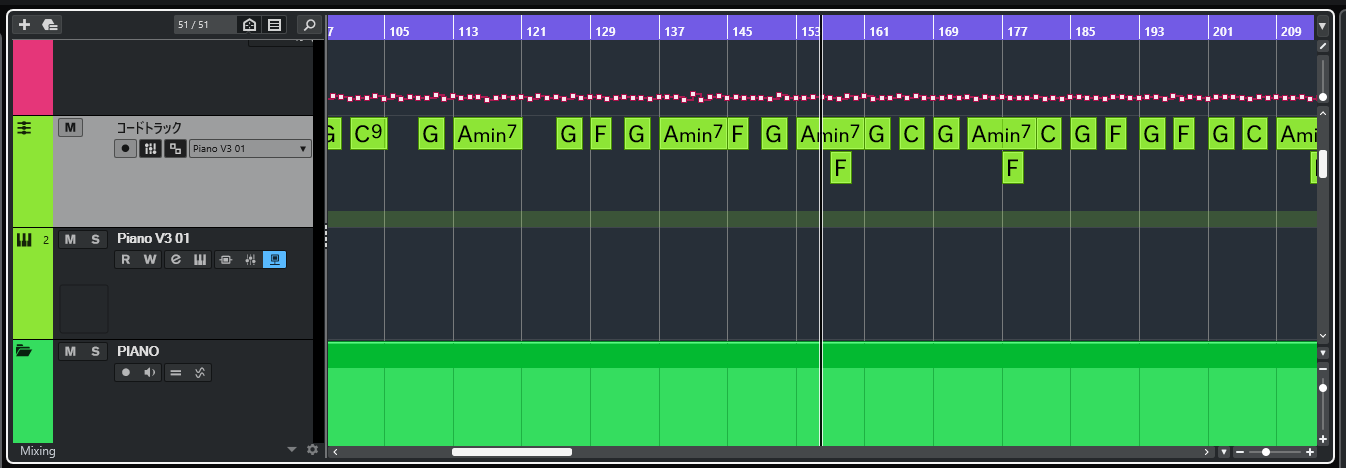Click the 185 bar marker in ruler
Screen dimensions: 1346x468
[x=1085, y=31]
